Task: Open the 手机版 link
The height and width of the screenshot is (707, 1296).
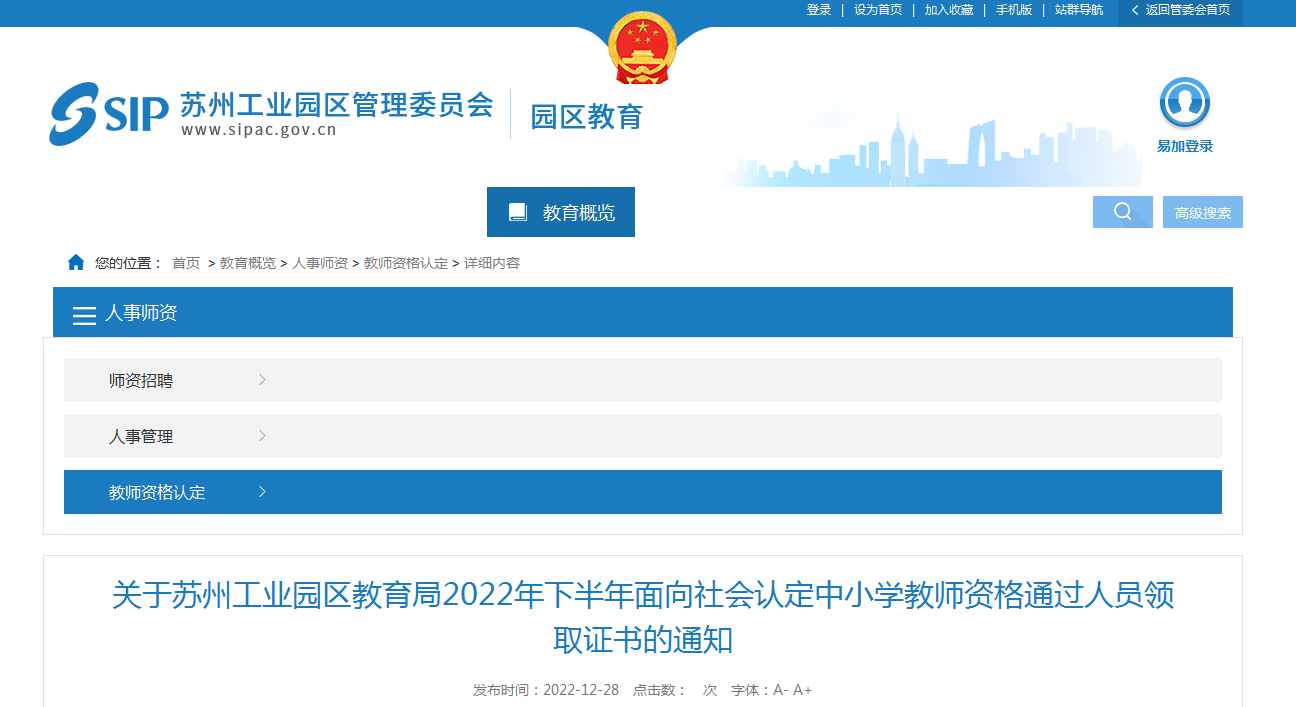Action: (1014, 10)
